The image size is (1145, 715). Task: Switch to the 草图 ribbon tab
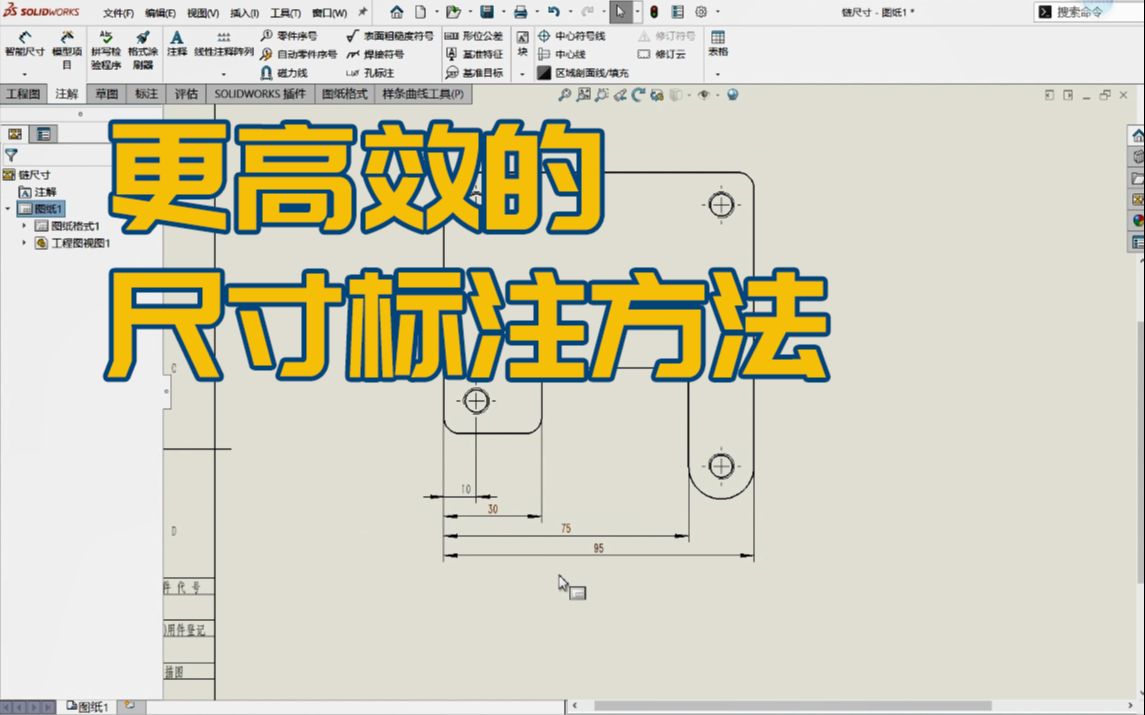point(107,93)
